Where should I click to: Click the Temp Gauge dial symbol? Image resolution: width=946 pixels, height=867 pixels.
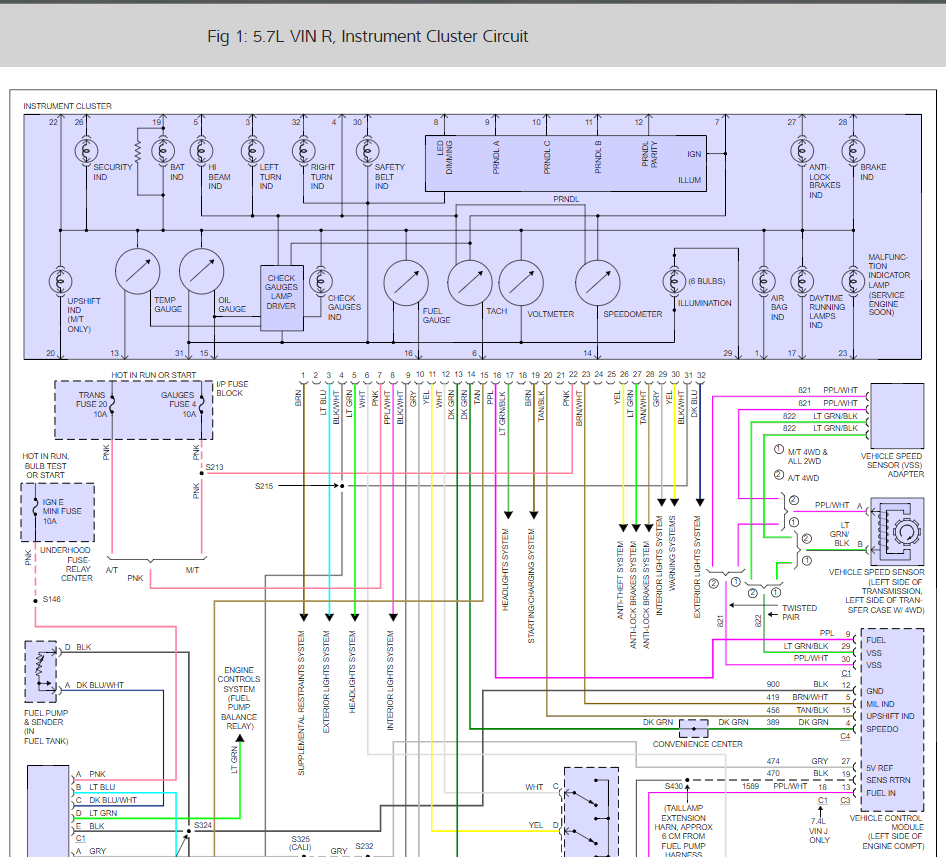point(138,271)
